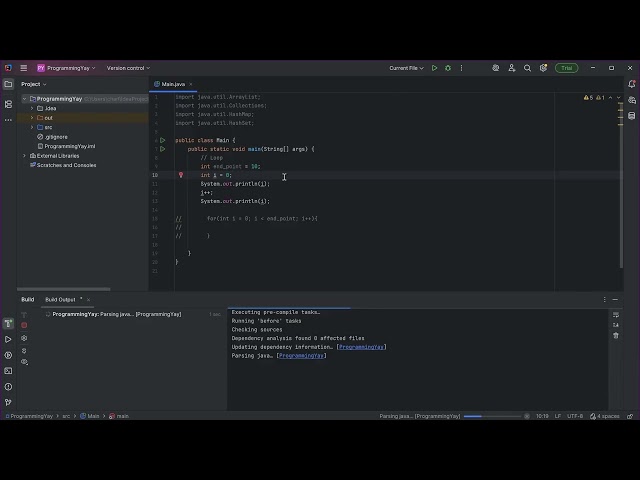Hide the Build tool window
640x480 pixels.
[615, 300]
